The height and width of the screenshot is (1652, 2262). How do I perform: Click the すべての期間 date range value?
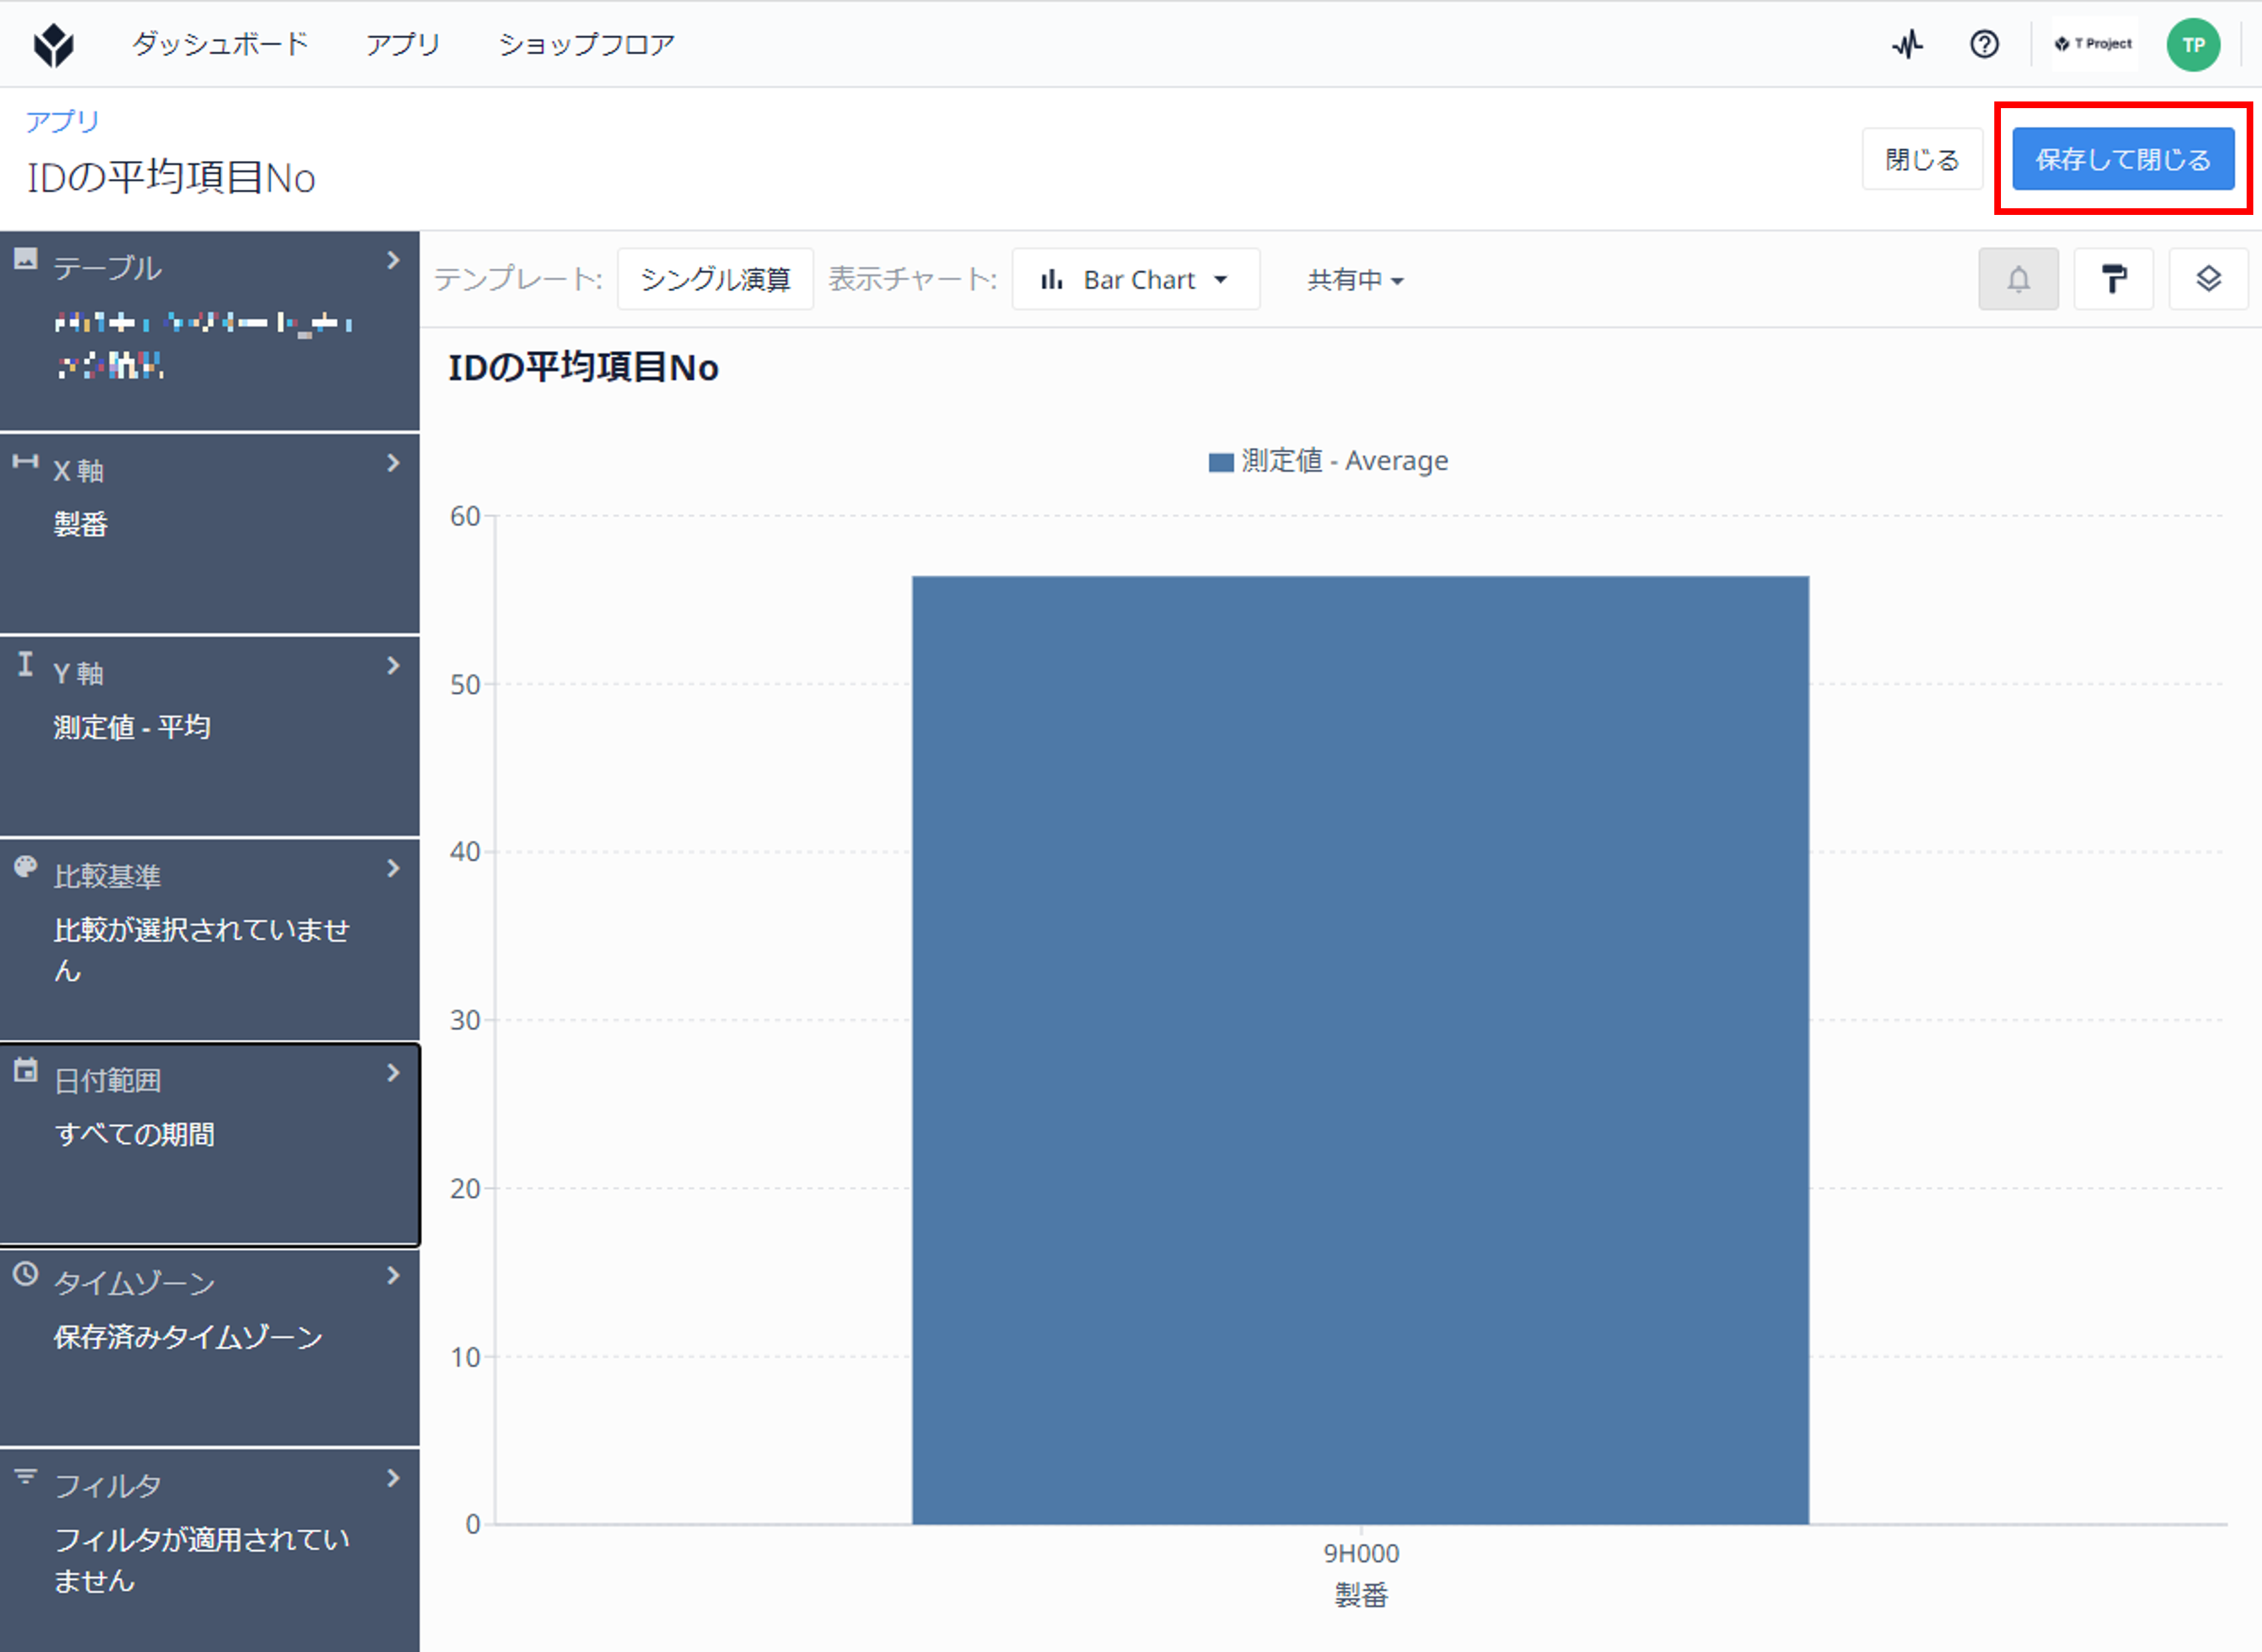click(x=134, y=1134)
